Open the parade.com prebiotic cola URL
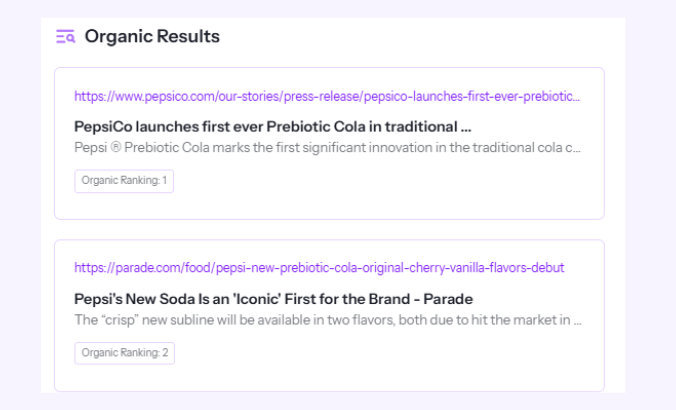Viewport: 676px width, 410px height. pos(319,268)
